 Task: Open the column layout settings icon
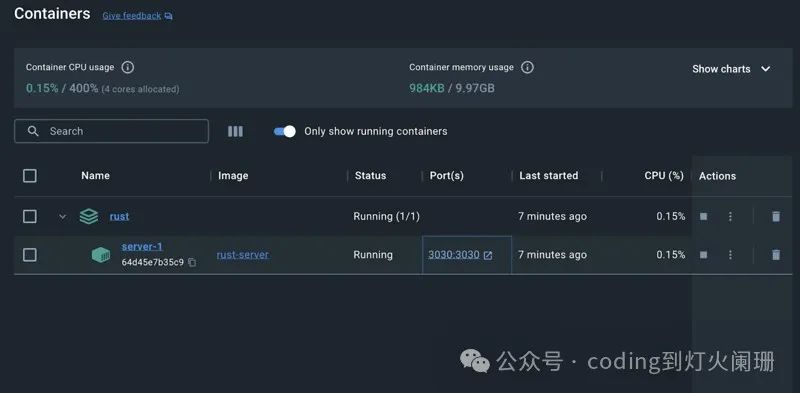235,131
